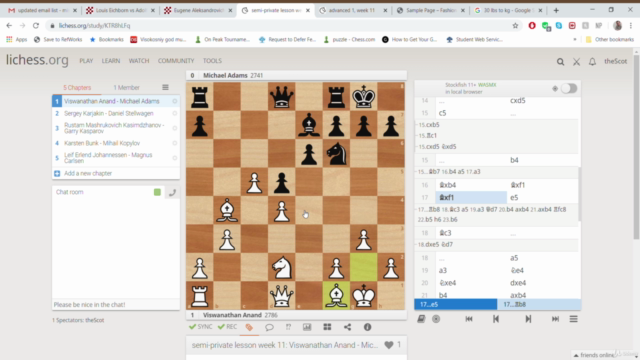The image size is (640, 360).
Task: Open the Other bookmarks folder
Action: point(610,40)
